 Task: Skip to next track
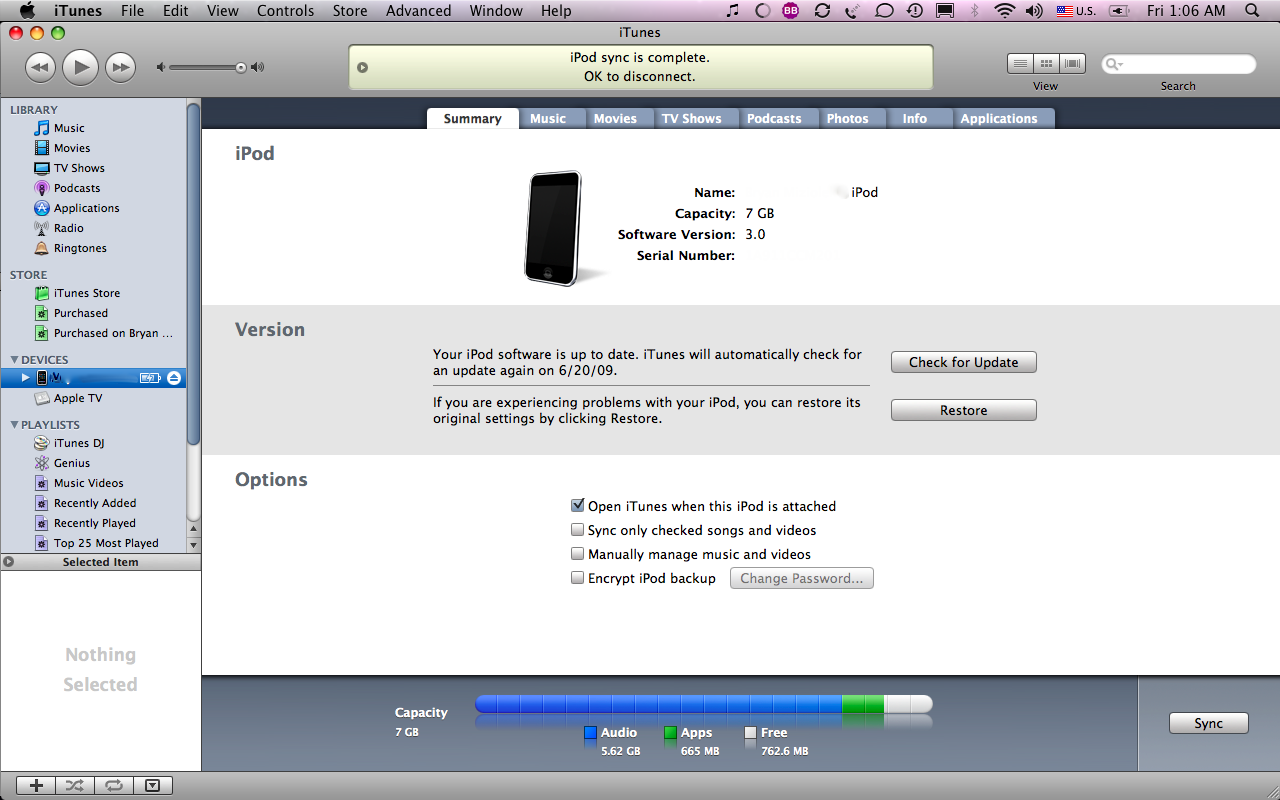coord(120,67)
